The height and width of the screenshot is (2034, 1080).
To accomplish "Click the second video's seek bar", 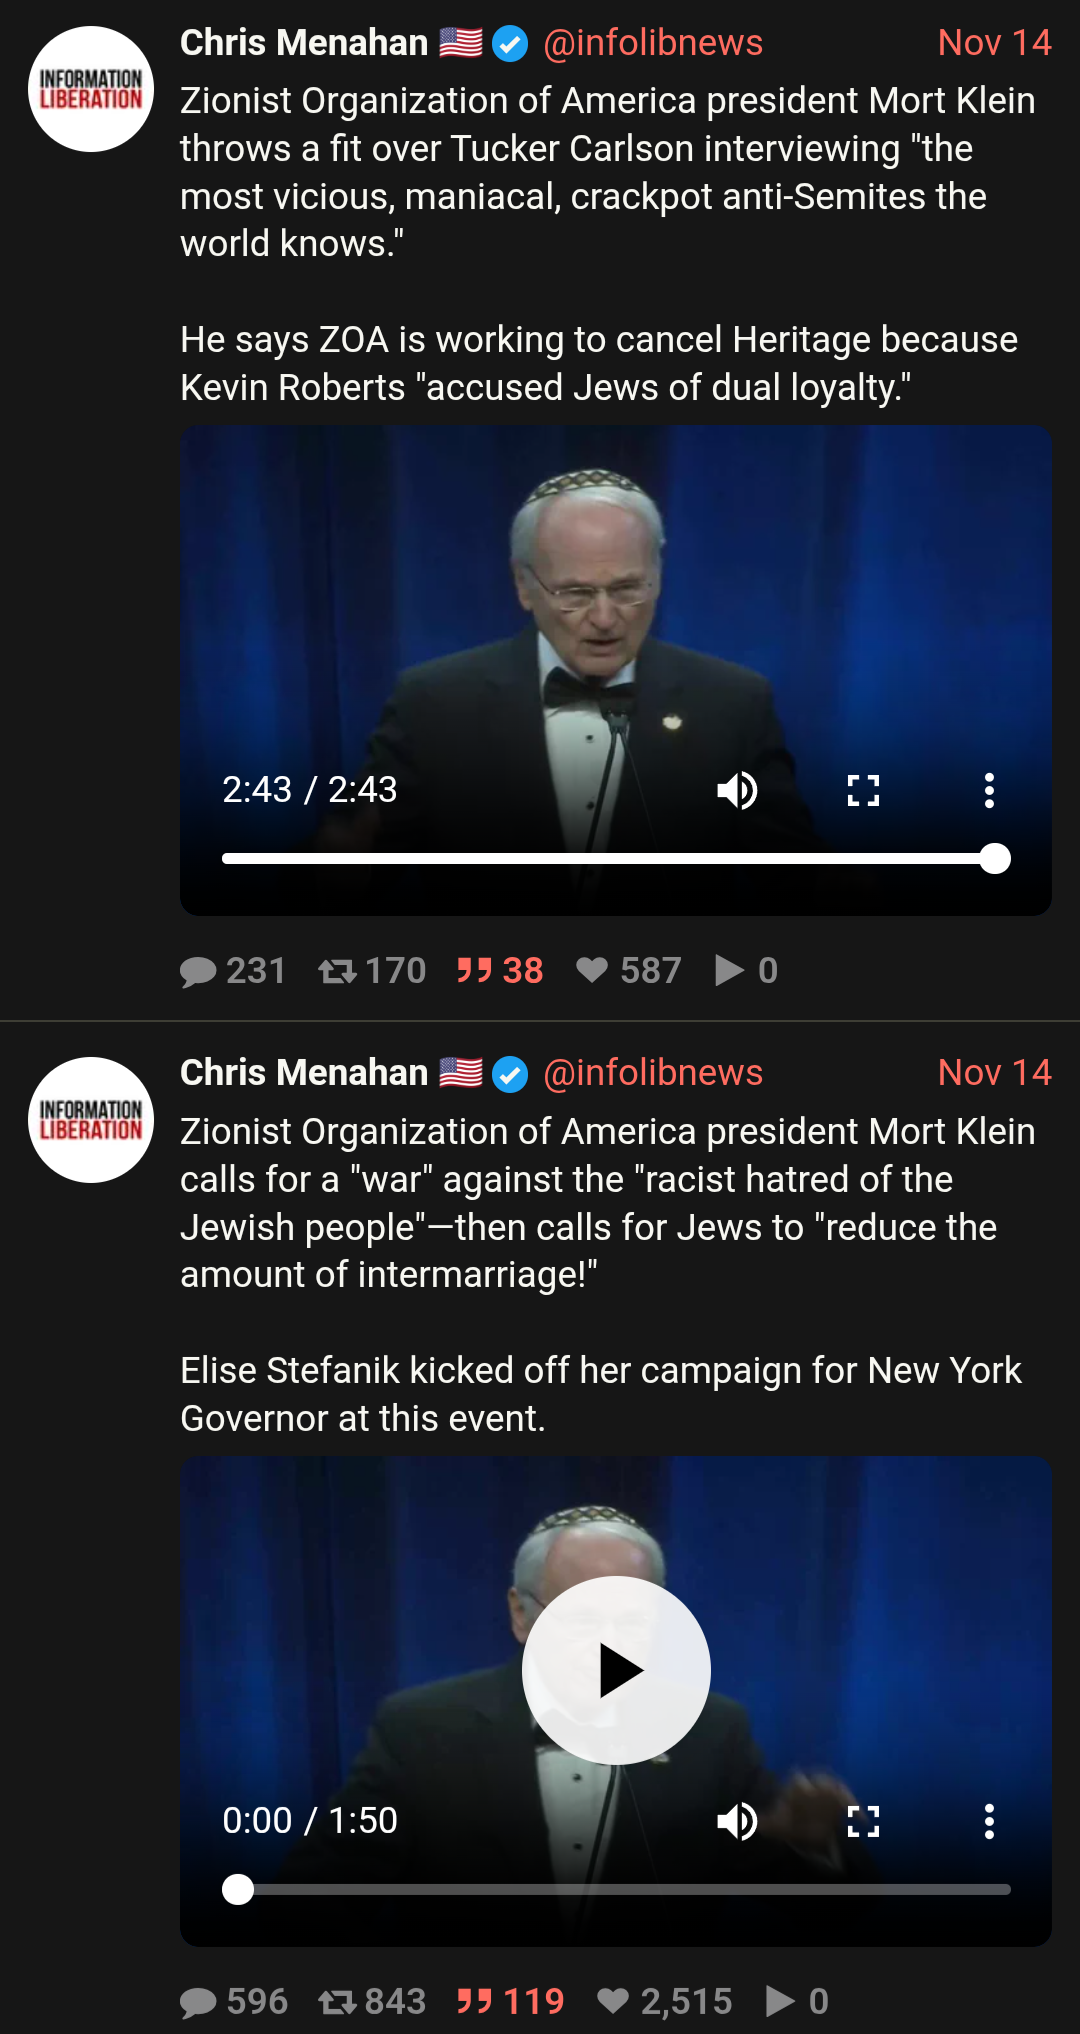I will click(616, 1890).
